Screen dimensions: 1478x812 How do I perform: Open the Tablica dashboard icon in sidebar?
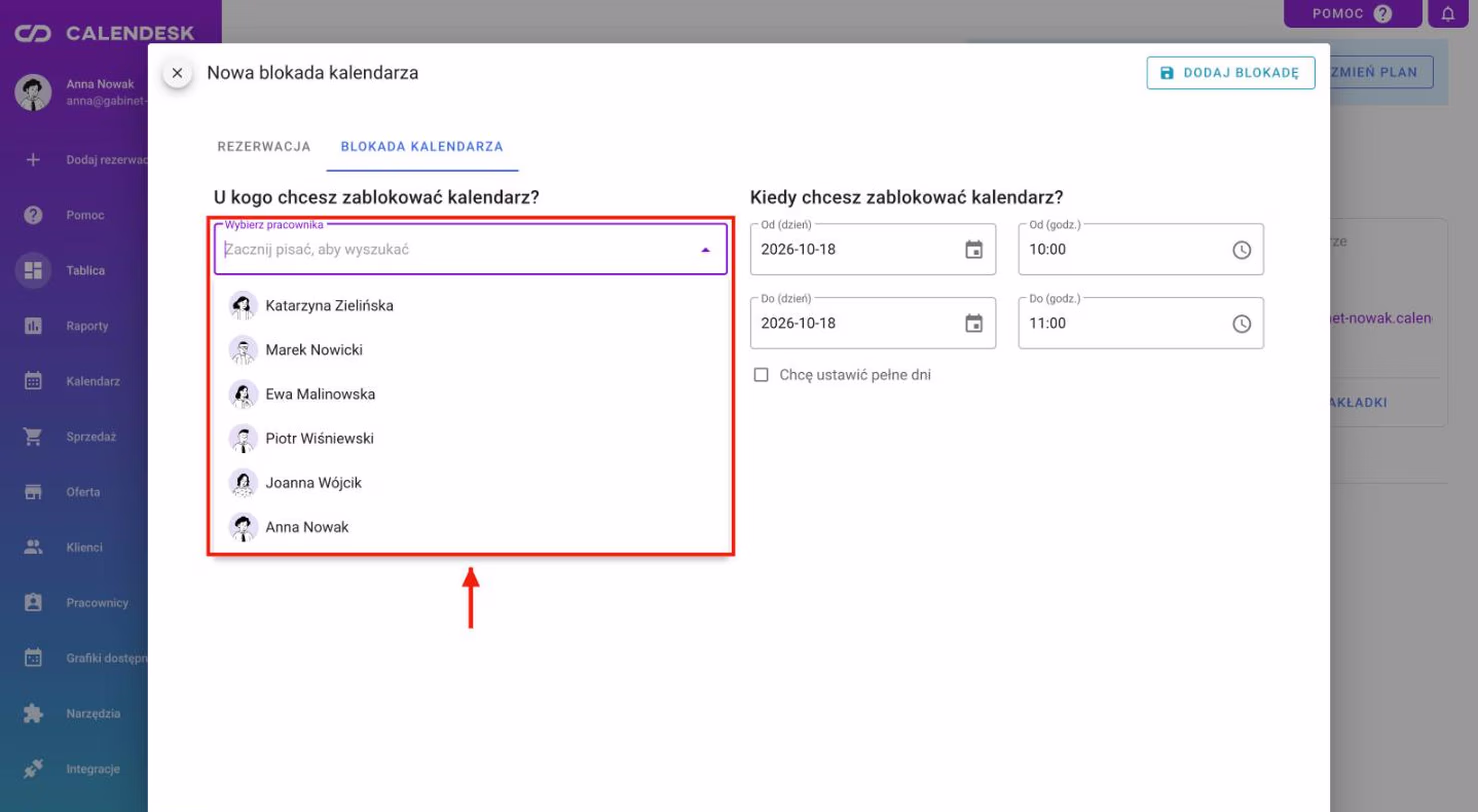tap(33, 270)
